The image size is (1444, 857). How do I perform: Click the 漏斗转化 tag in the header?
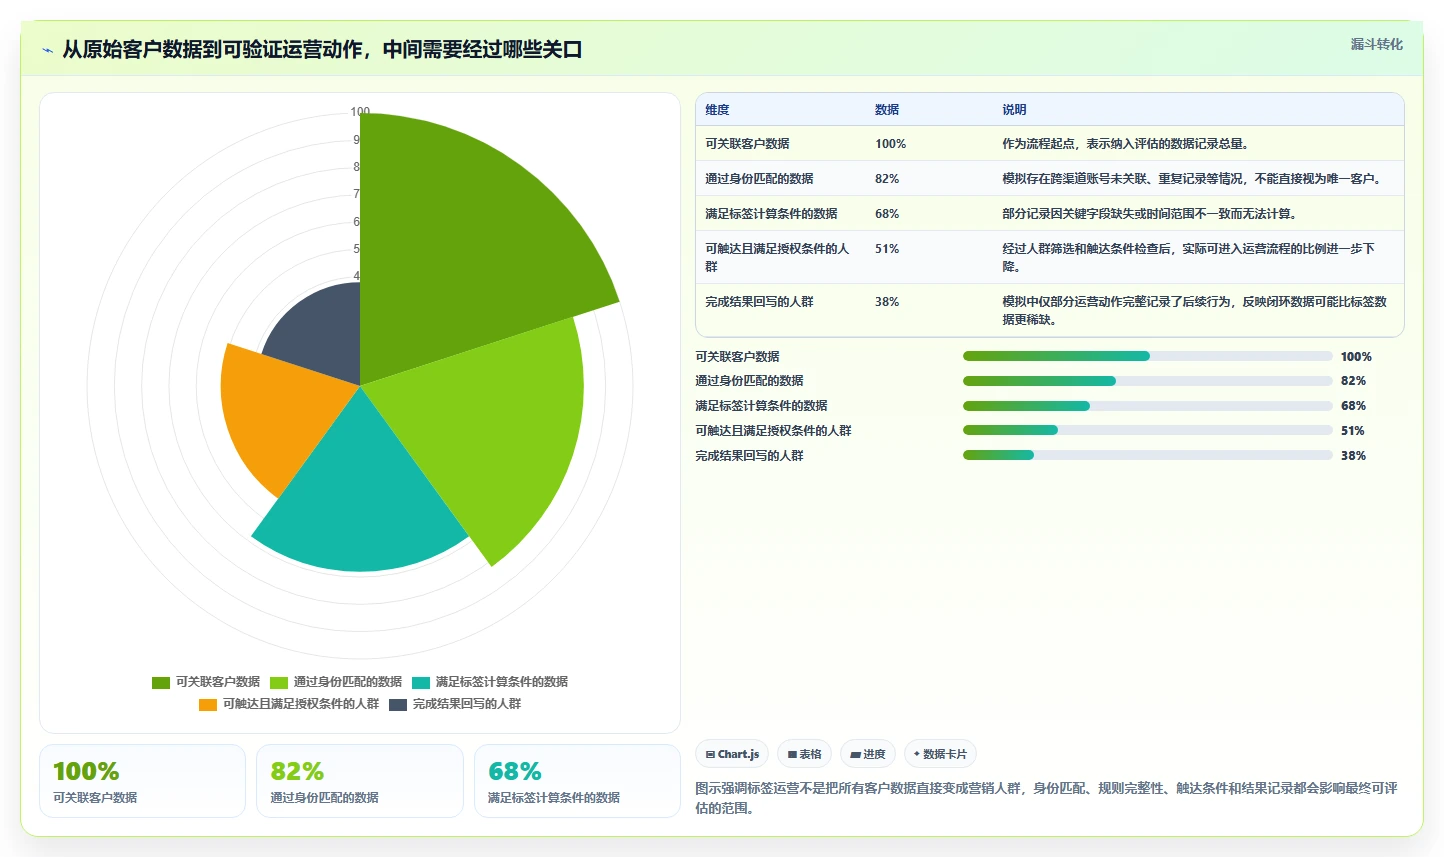pos(1376,44)
